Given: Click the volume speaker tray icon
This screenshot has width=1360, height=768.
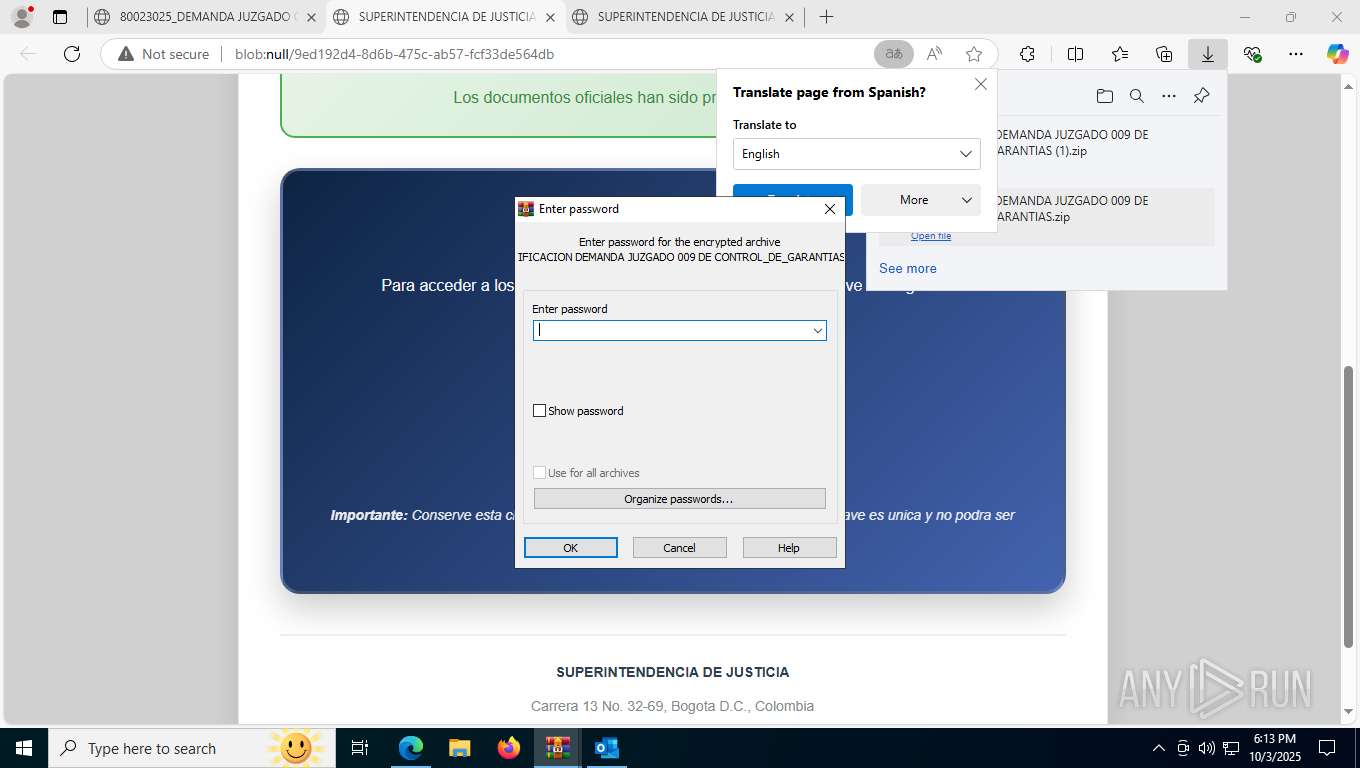Looking at the screenshot, I should click(x=1207, y=748).
